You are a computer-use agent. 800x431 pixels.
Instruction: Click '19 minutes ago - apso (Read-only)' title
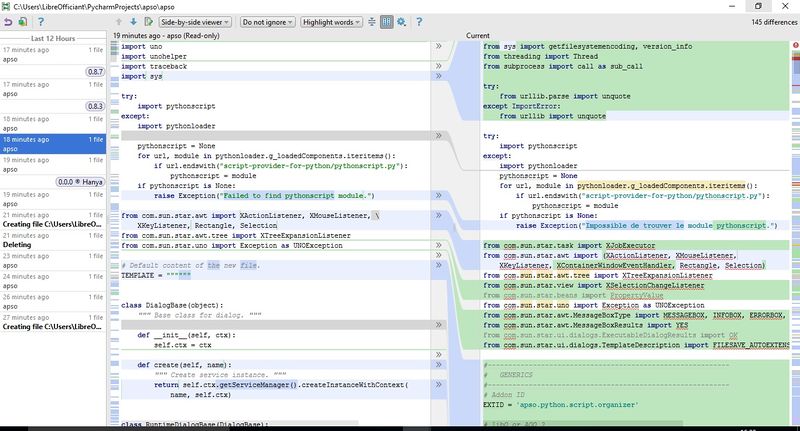pos(166,35)
